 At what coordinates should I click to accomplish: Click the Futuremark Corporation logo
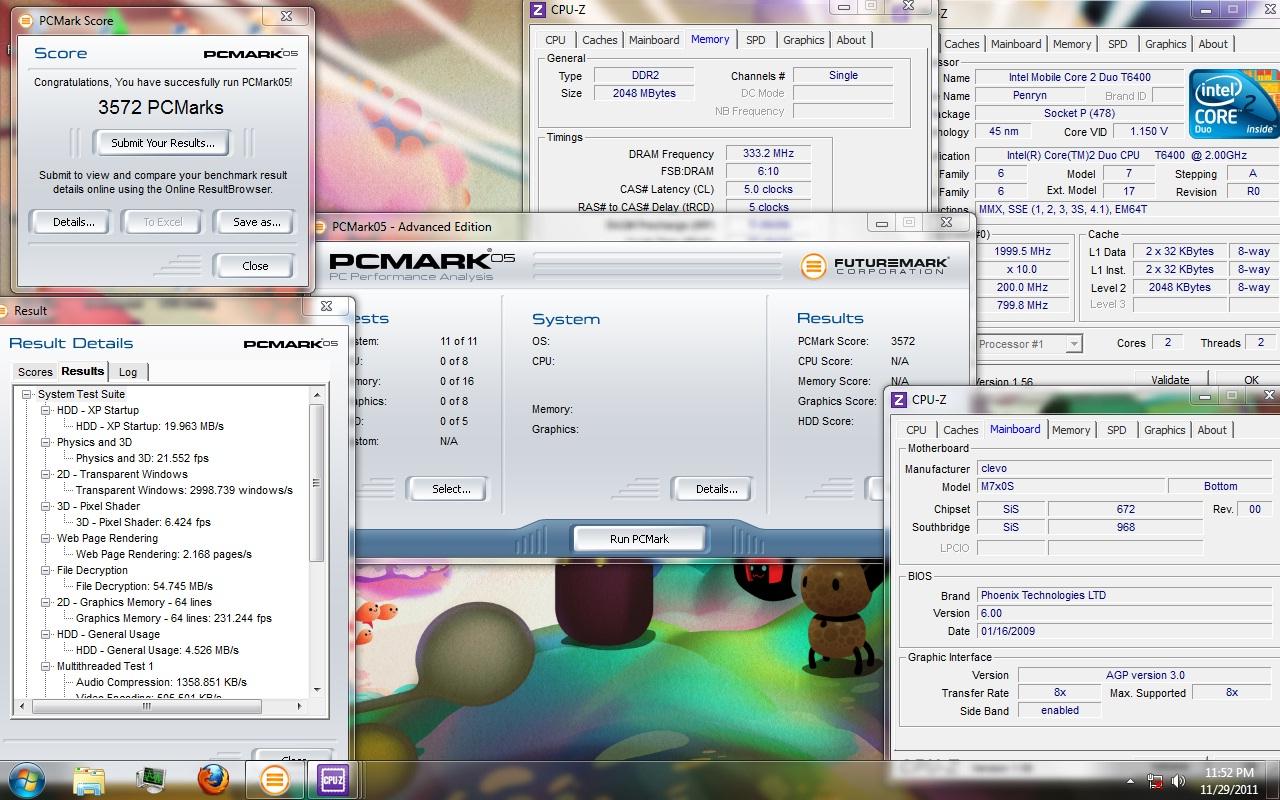874,265
